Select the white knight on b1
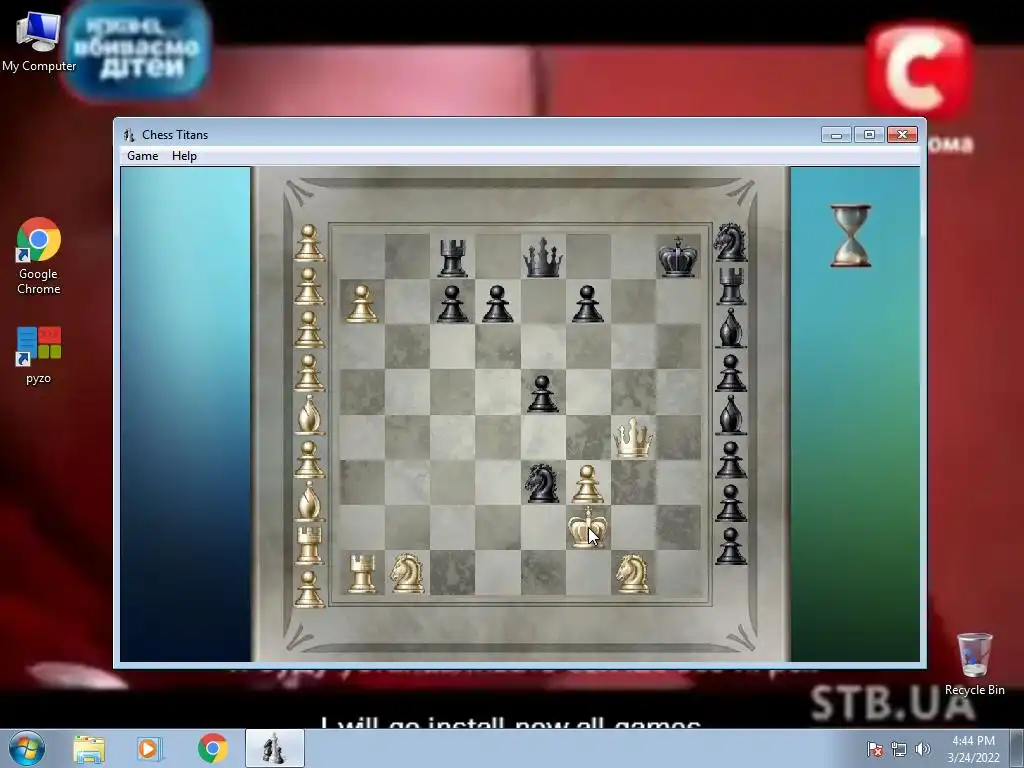This screenshot has height=768, width=1024. (407, 573)
